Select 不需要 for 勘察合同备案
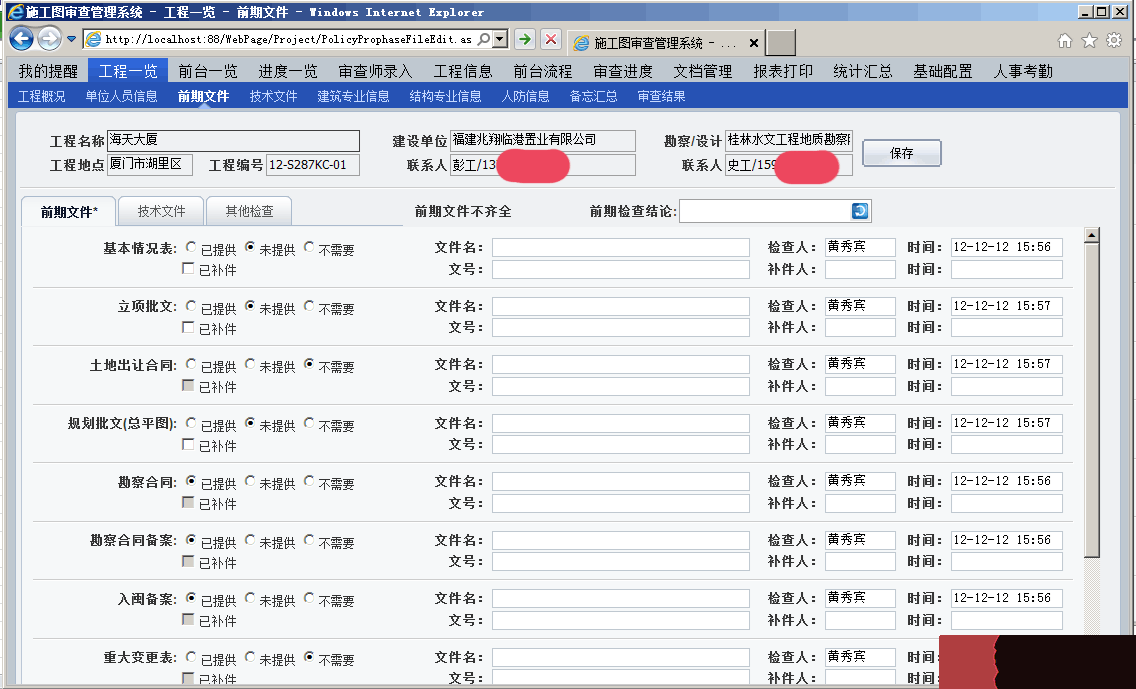The image size is (1136, 689). [x=309, y=540]
